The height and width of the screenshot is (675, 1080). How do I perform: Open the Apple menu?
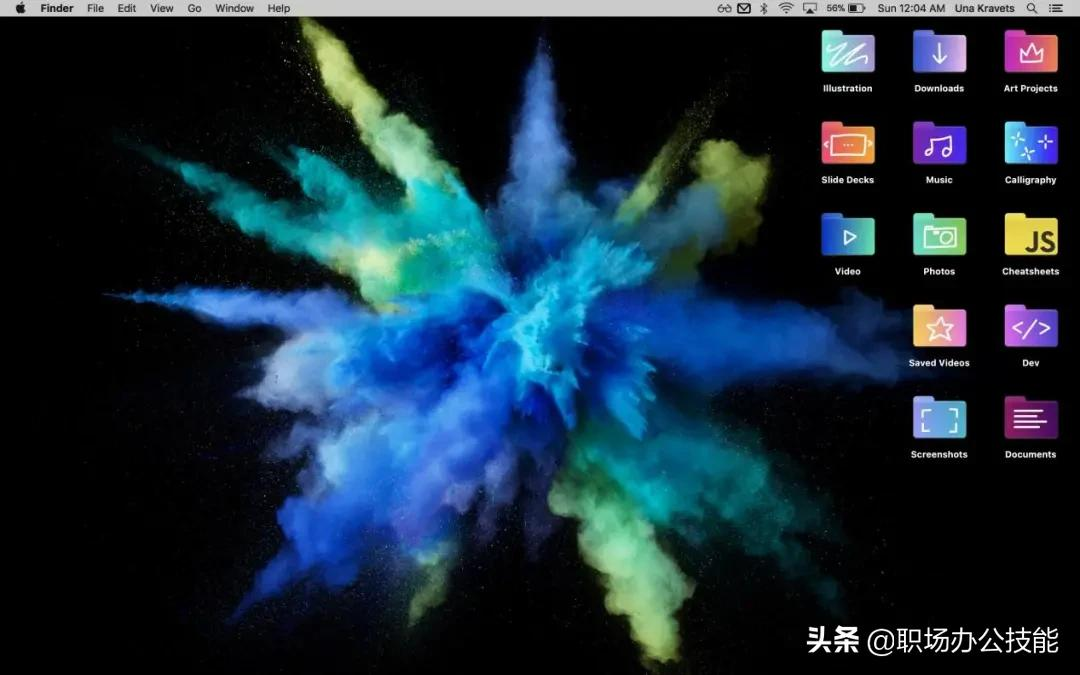[x=20, y=8]
